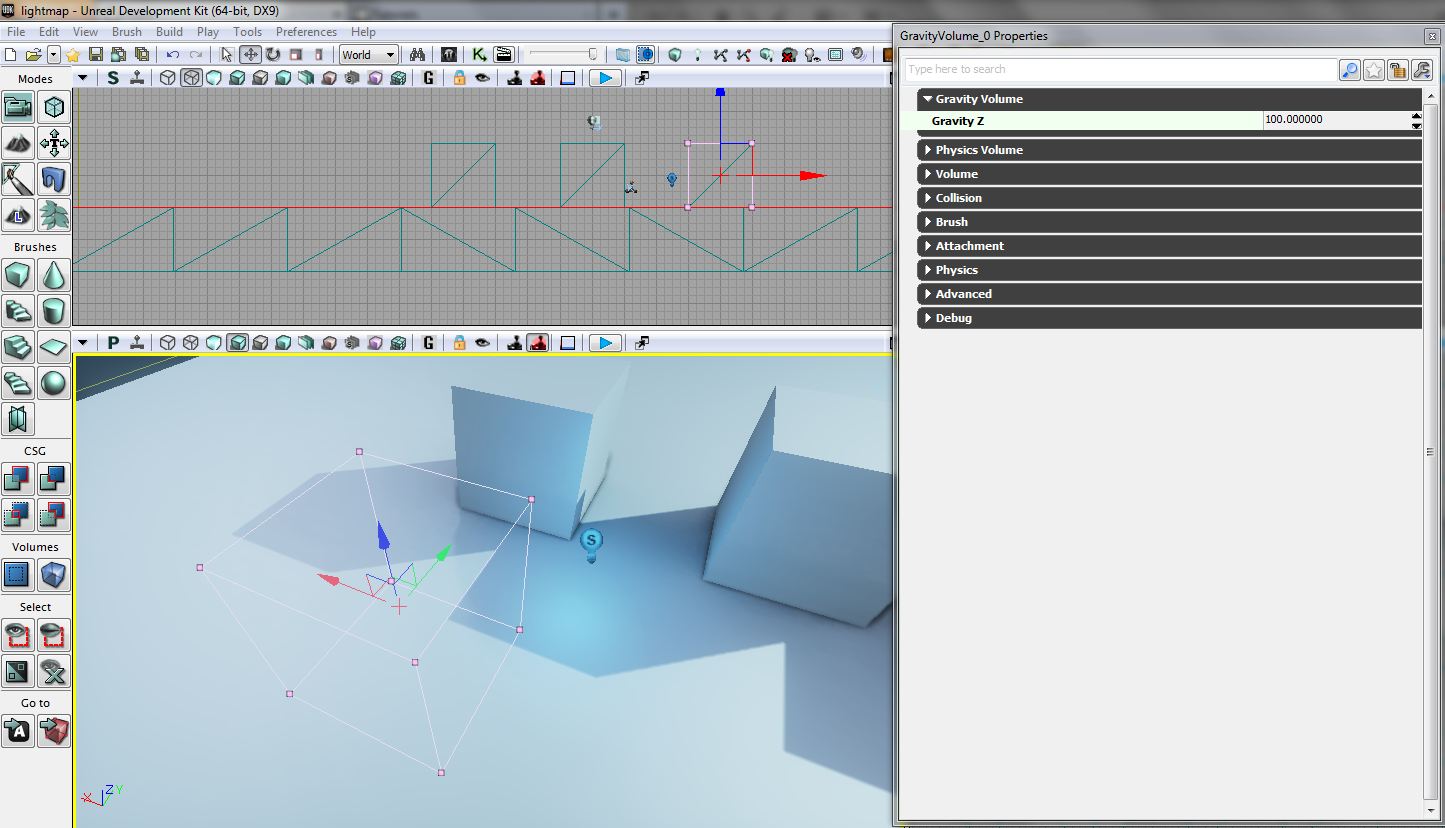Screen dimensions: 1445x828
Task: Toggle favorites star in properties panel
Action: 1374,70
